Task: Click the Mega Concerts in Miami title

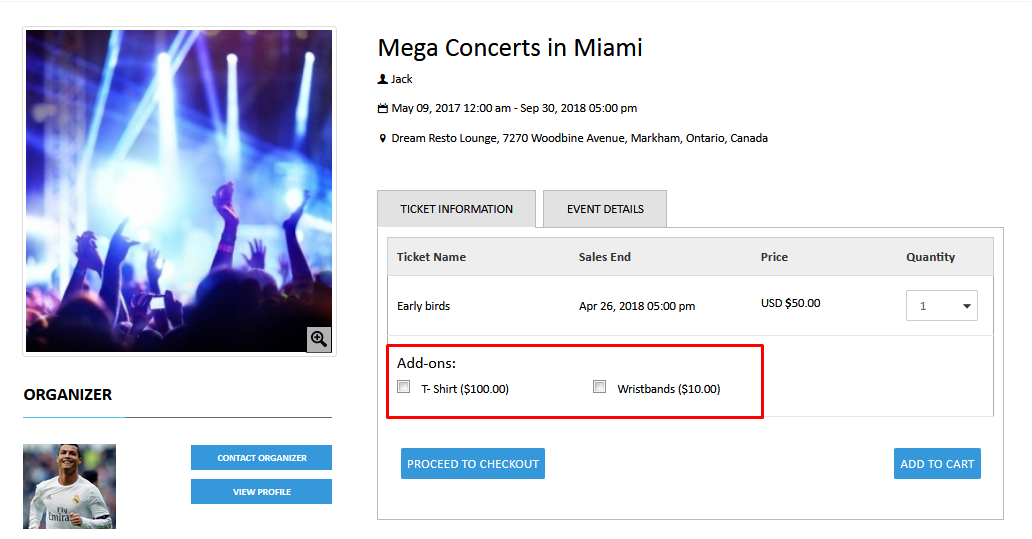Action: [x=510, y=47]
